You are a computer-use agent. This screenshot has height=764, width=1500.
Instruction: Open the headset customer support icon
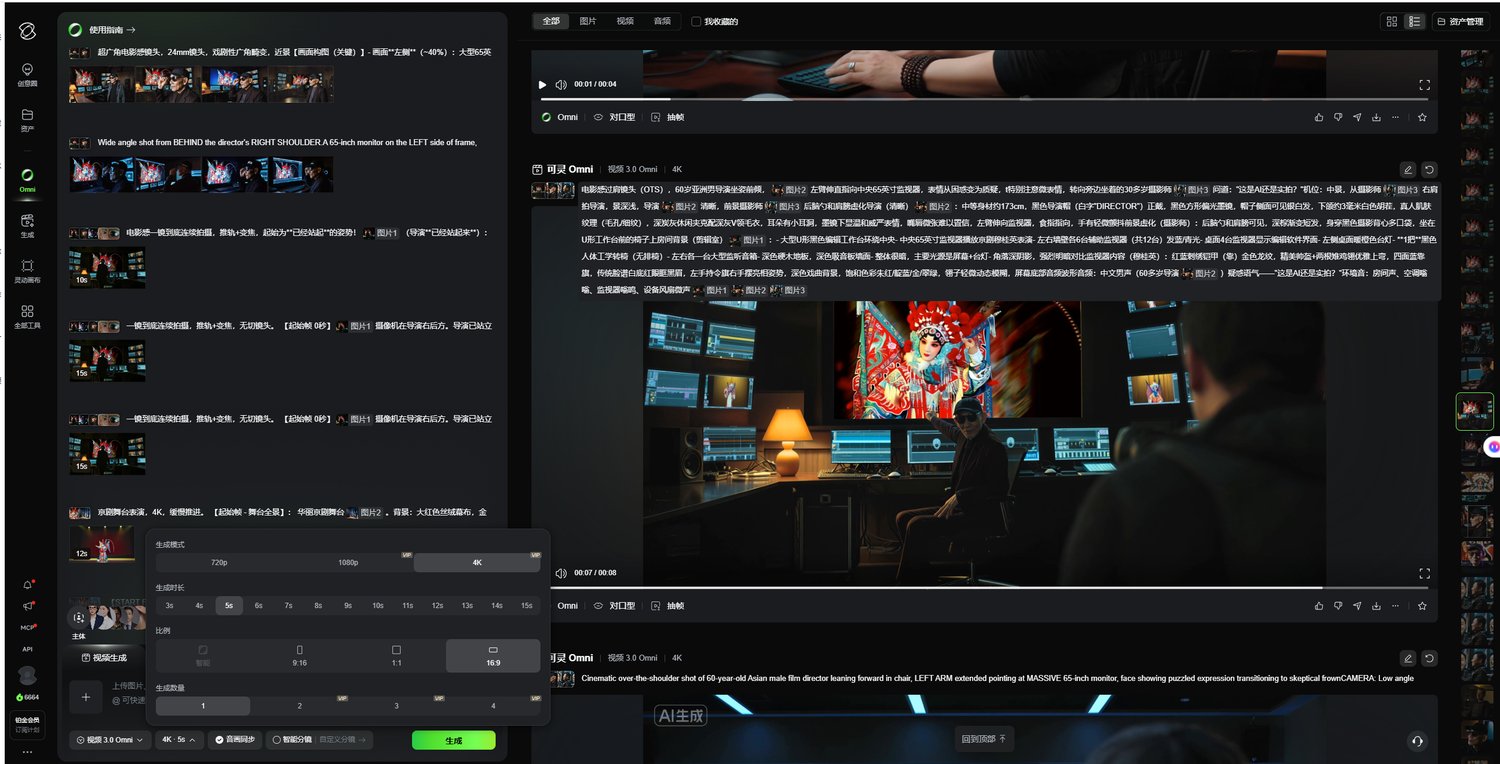tap(1417, 741)
